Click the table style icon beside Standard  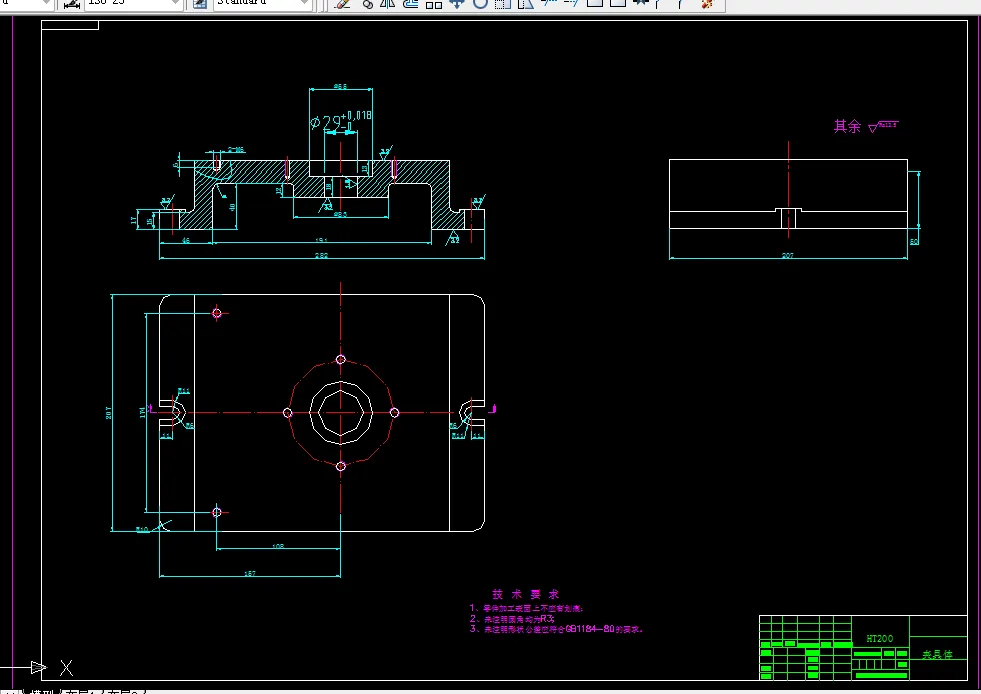tap(200, 4)
